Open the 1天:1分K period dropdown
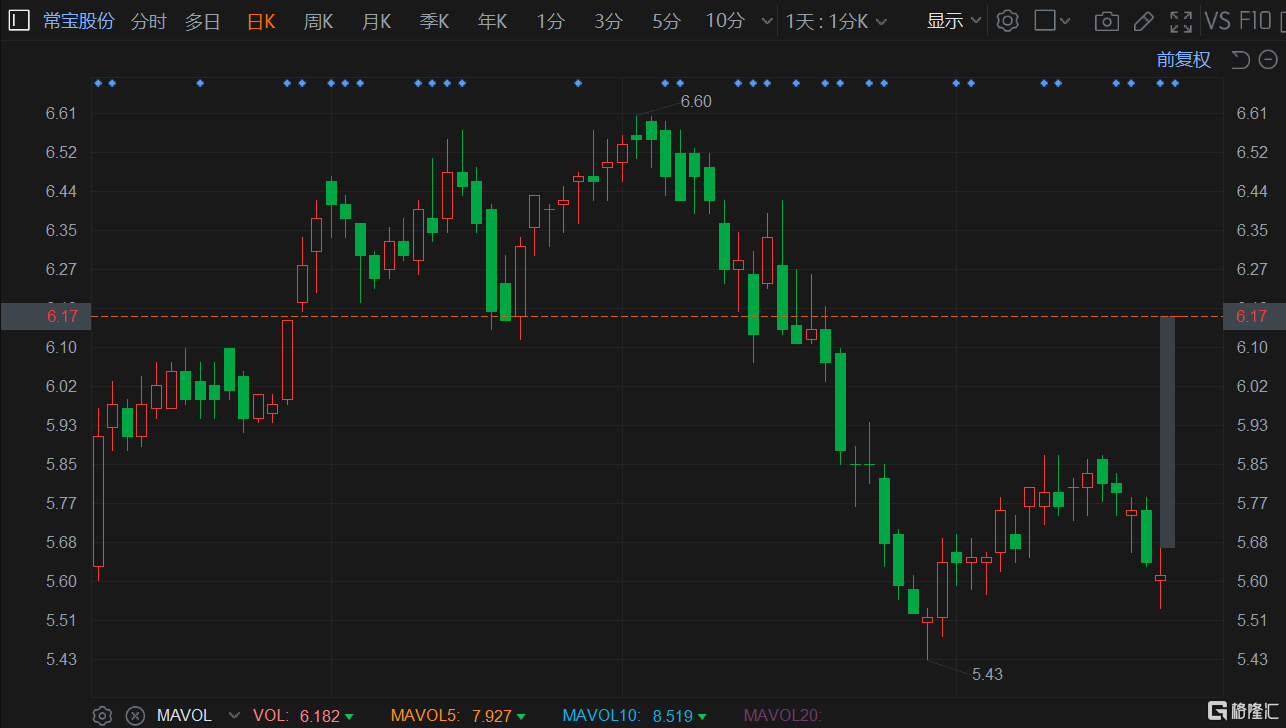Viewport: 1286px width, 728px height. tap(837, 21)
